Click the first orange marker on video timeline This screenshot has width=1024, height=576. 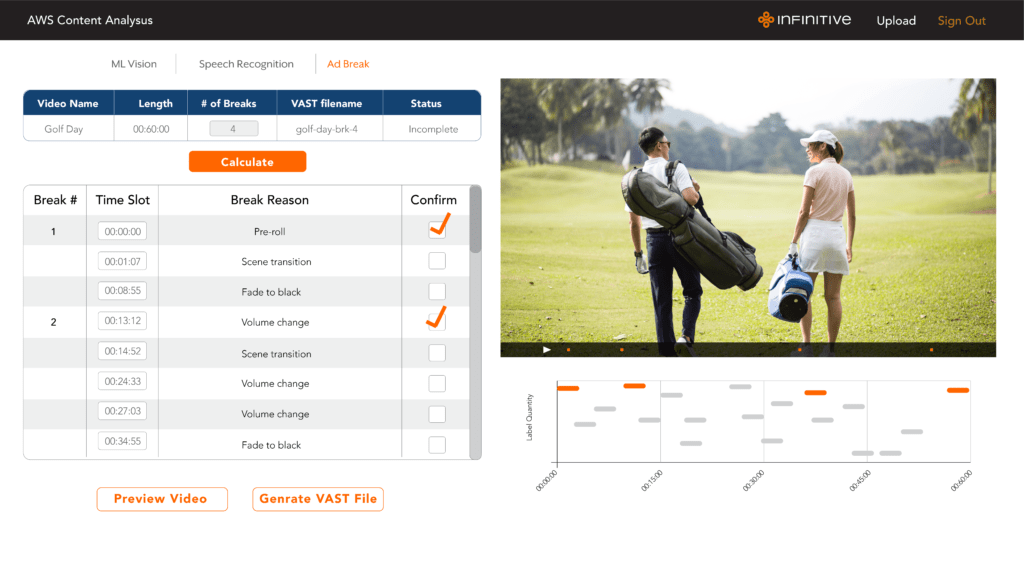pos(568,350)
